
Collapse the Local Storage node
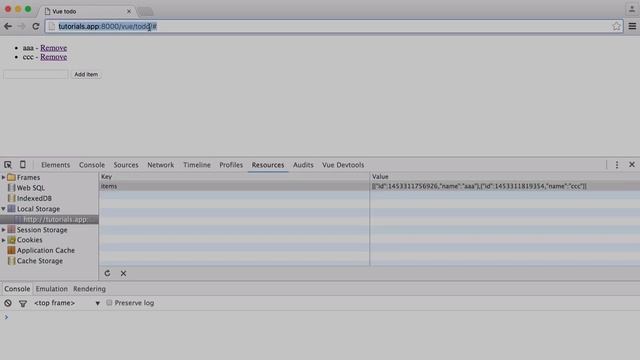[4, 209]
